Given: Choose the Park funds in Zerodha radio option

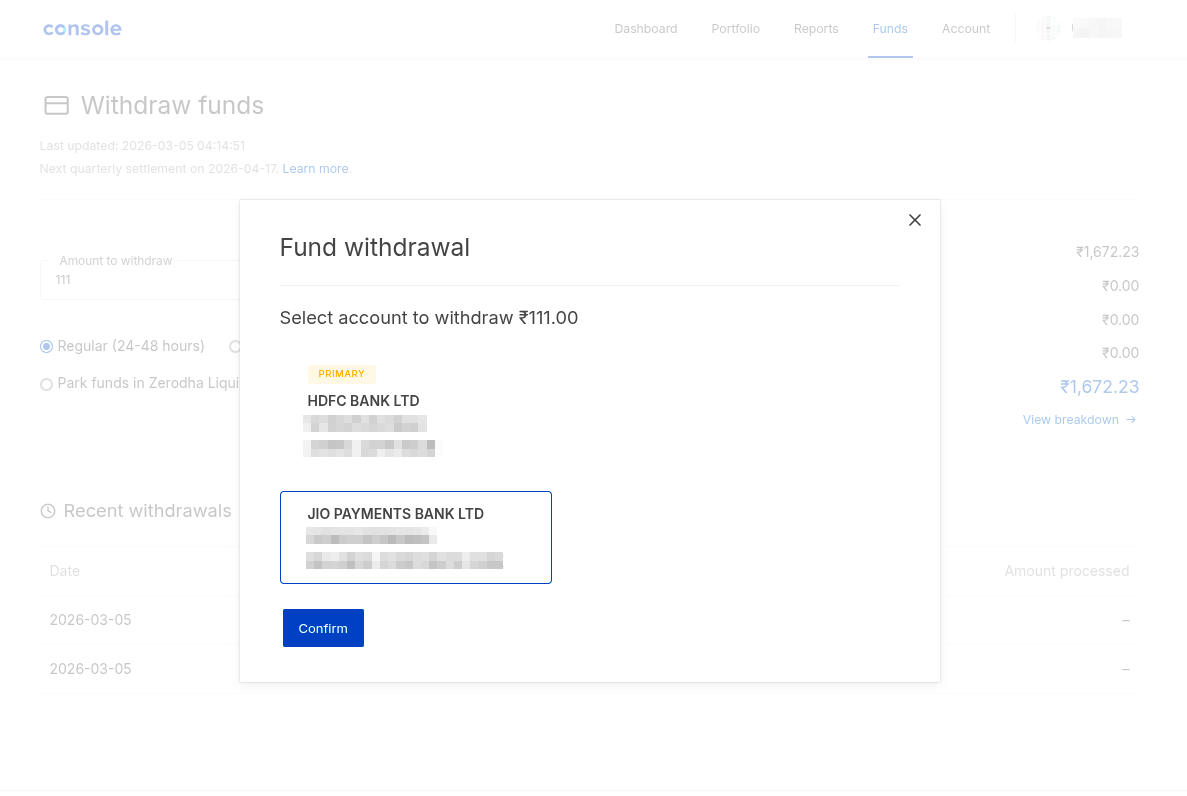Looking at the screenshot, I should tap(46, 384).
